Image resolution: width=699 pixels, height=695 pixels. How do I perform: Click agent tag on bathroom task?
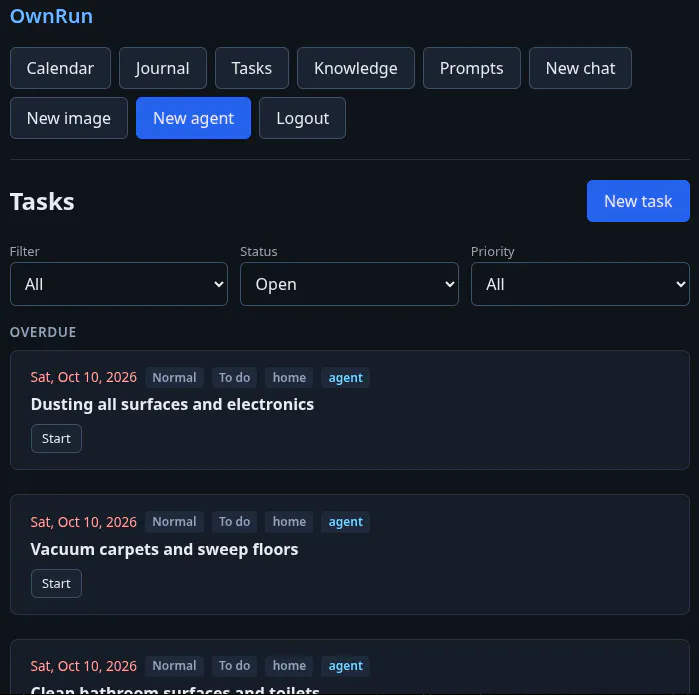pos(345,666)
